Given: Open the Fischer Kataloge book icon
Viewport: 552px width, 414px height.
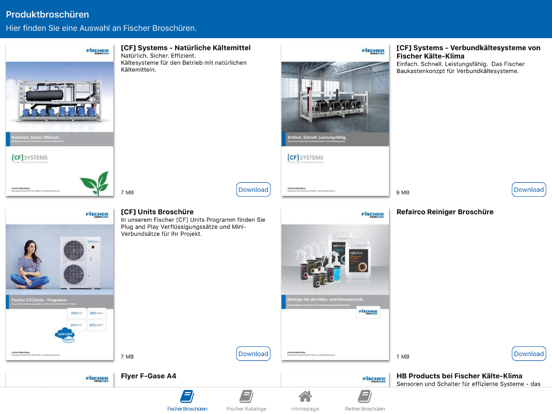Looking at the screenshot, I should (x=246, y=396).
